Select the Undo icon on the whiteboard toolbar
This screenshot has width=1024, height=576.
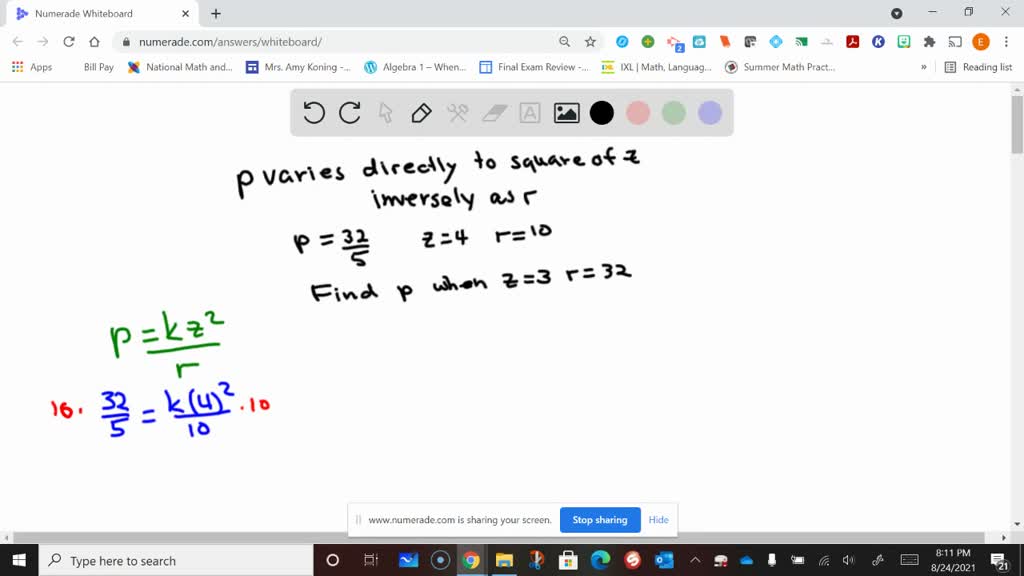(314, 113)
